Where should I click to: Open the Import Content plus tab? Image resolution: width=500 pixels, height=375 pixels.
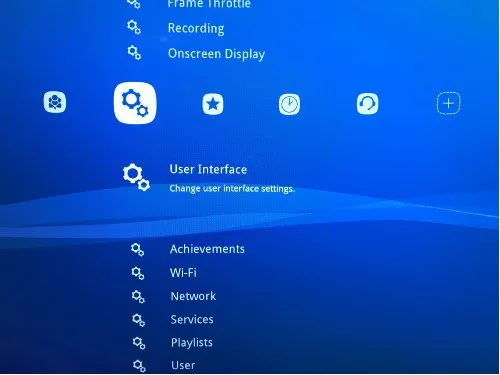449,103
